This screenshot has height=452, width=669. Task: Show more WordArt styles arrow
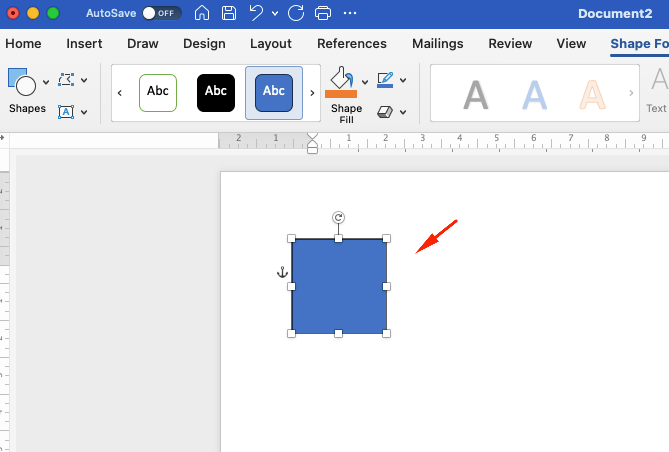click(x=631, y=93)
